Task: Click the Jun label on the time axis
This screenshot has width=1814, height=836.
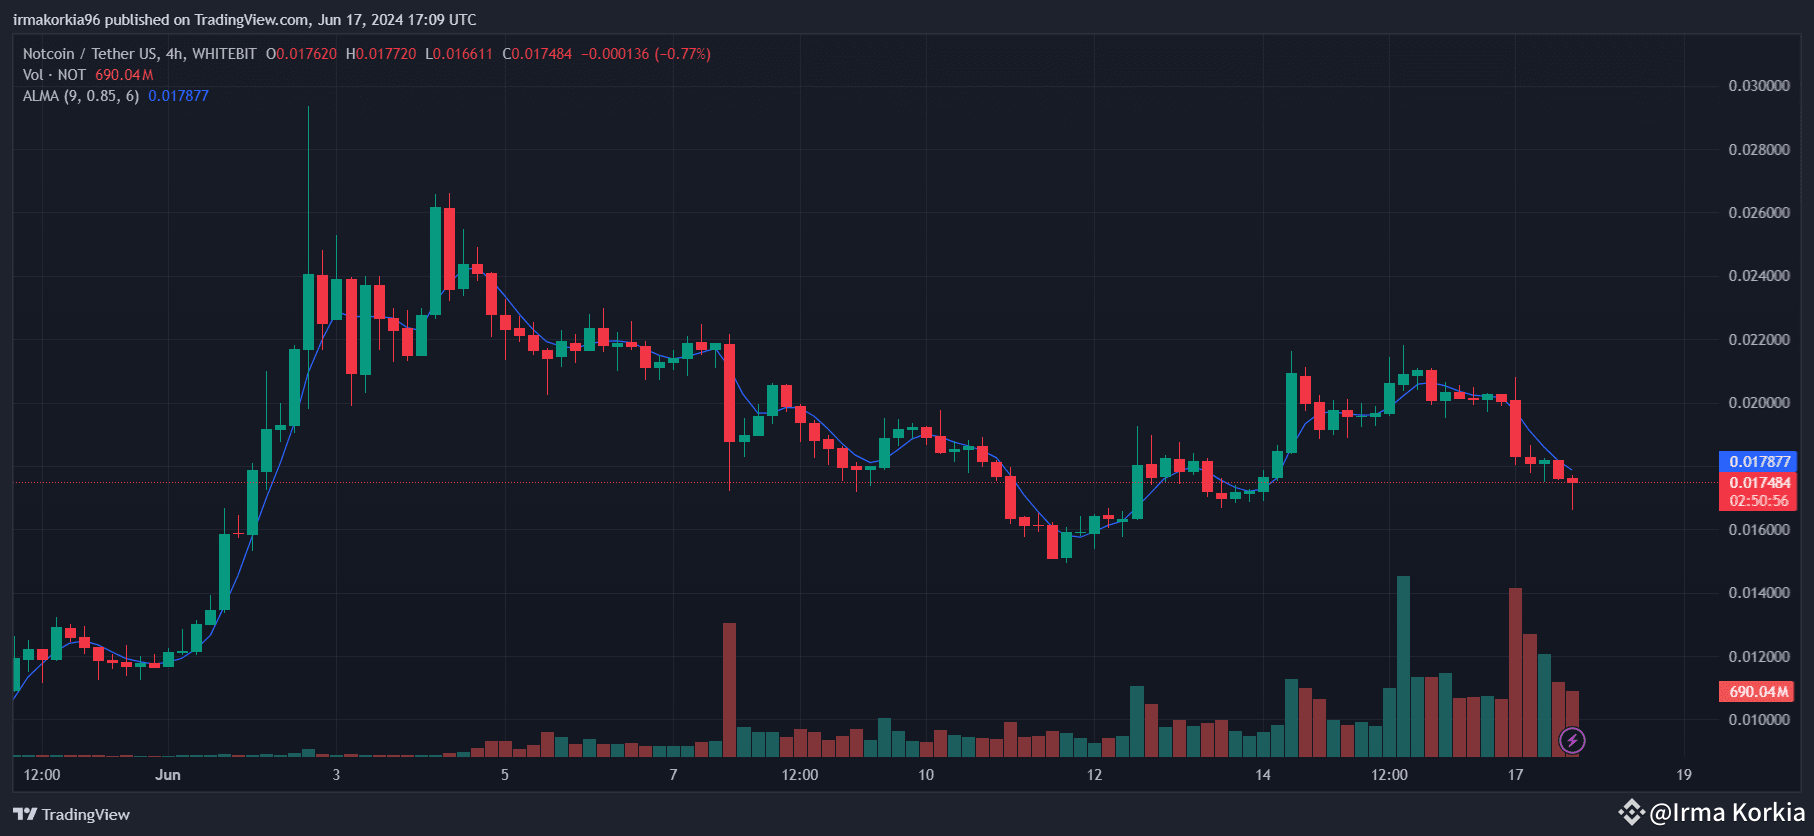Action: [x=168, y=775]
